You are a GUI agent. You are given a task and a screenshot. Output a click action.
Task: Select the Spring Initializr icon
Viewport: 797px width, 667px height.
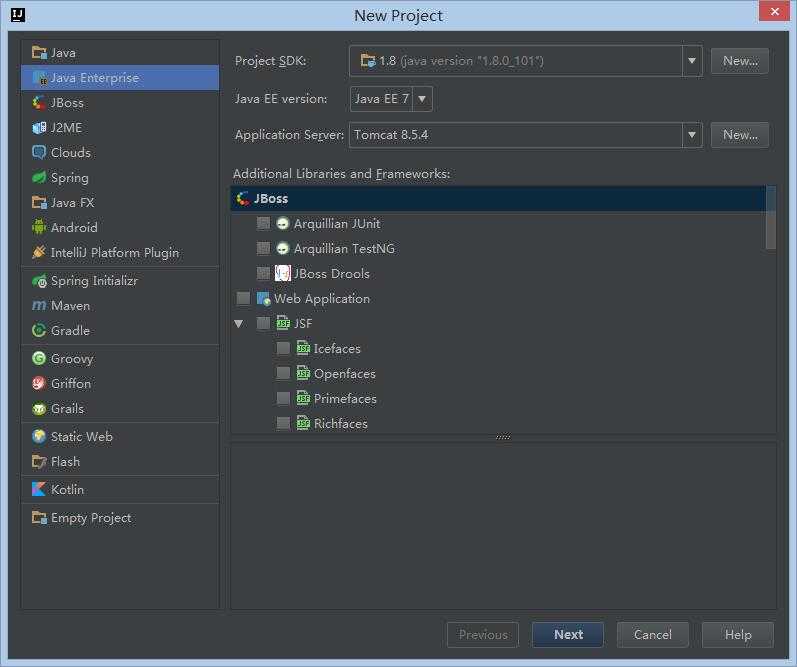coord(39,281)
